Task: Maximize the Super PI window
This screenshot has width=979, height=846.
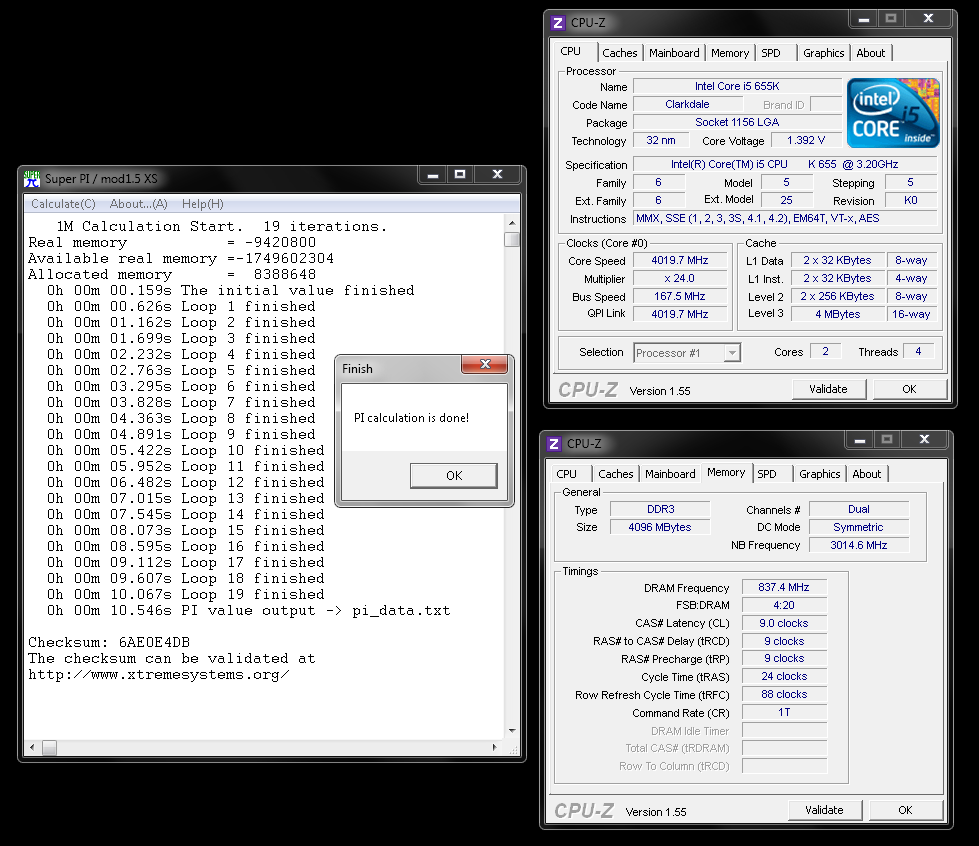Action: [460, 175]
